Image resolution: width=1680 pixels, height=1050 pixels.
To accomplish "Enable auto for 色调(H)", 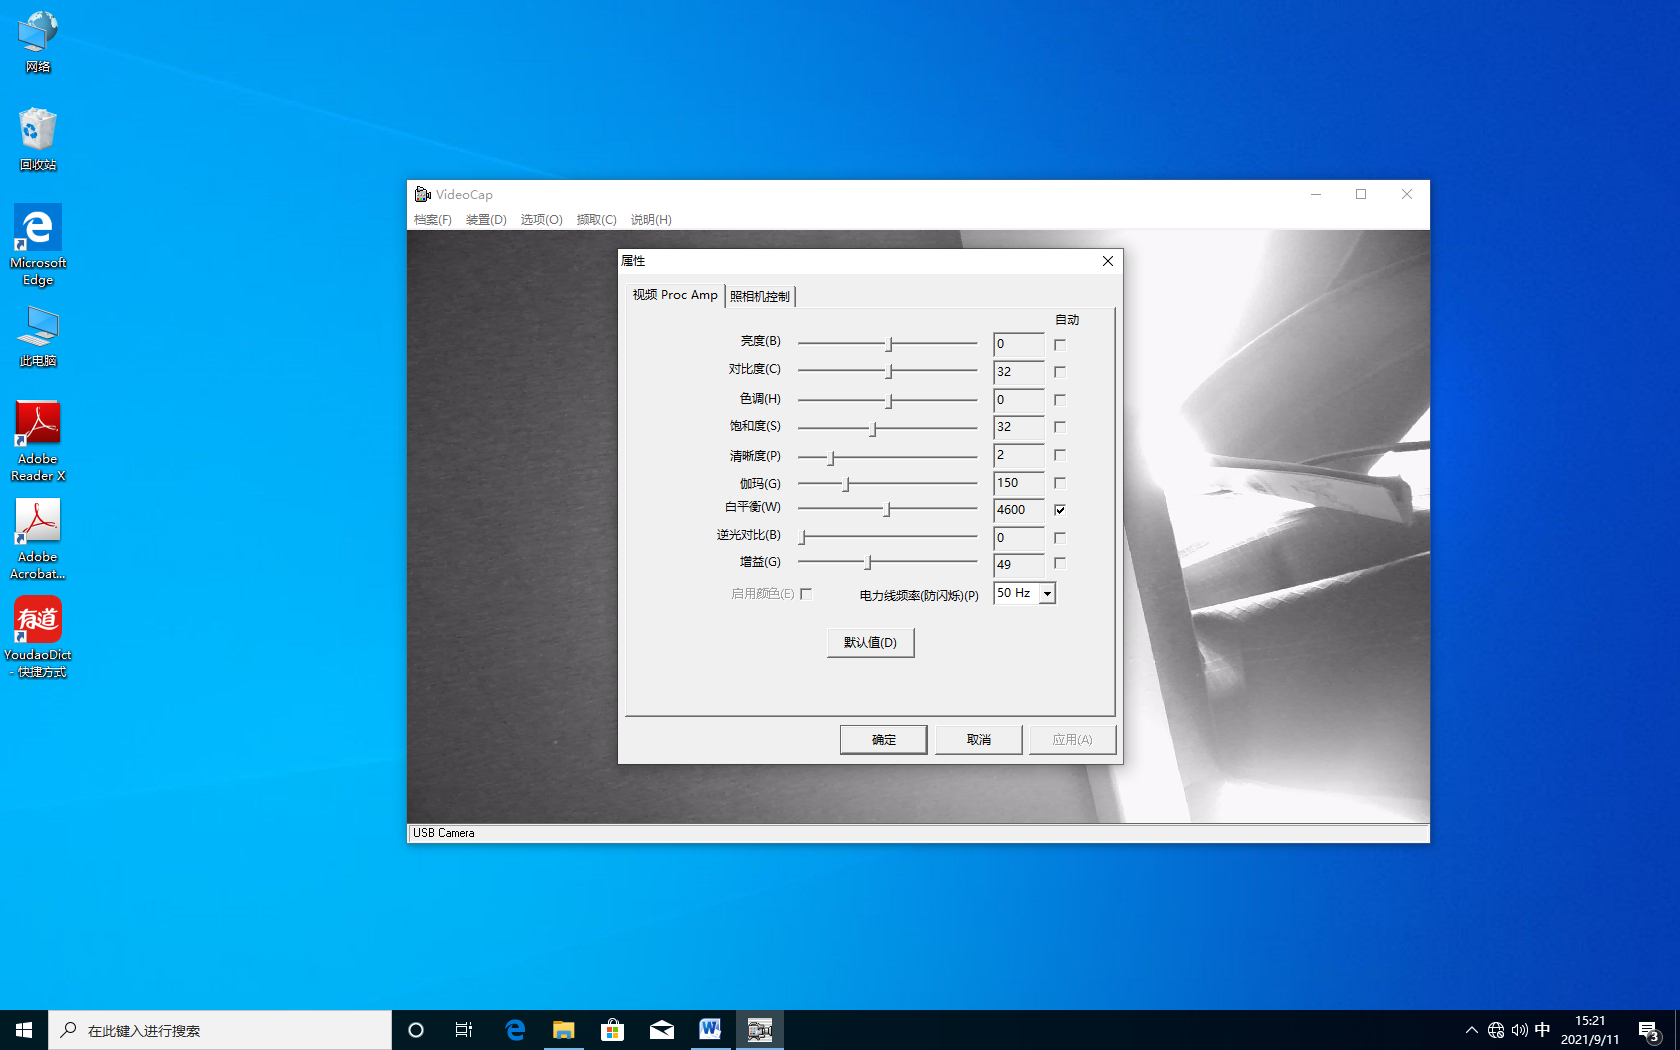I will click(1060, 400).
